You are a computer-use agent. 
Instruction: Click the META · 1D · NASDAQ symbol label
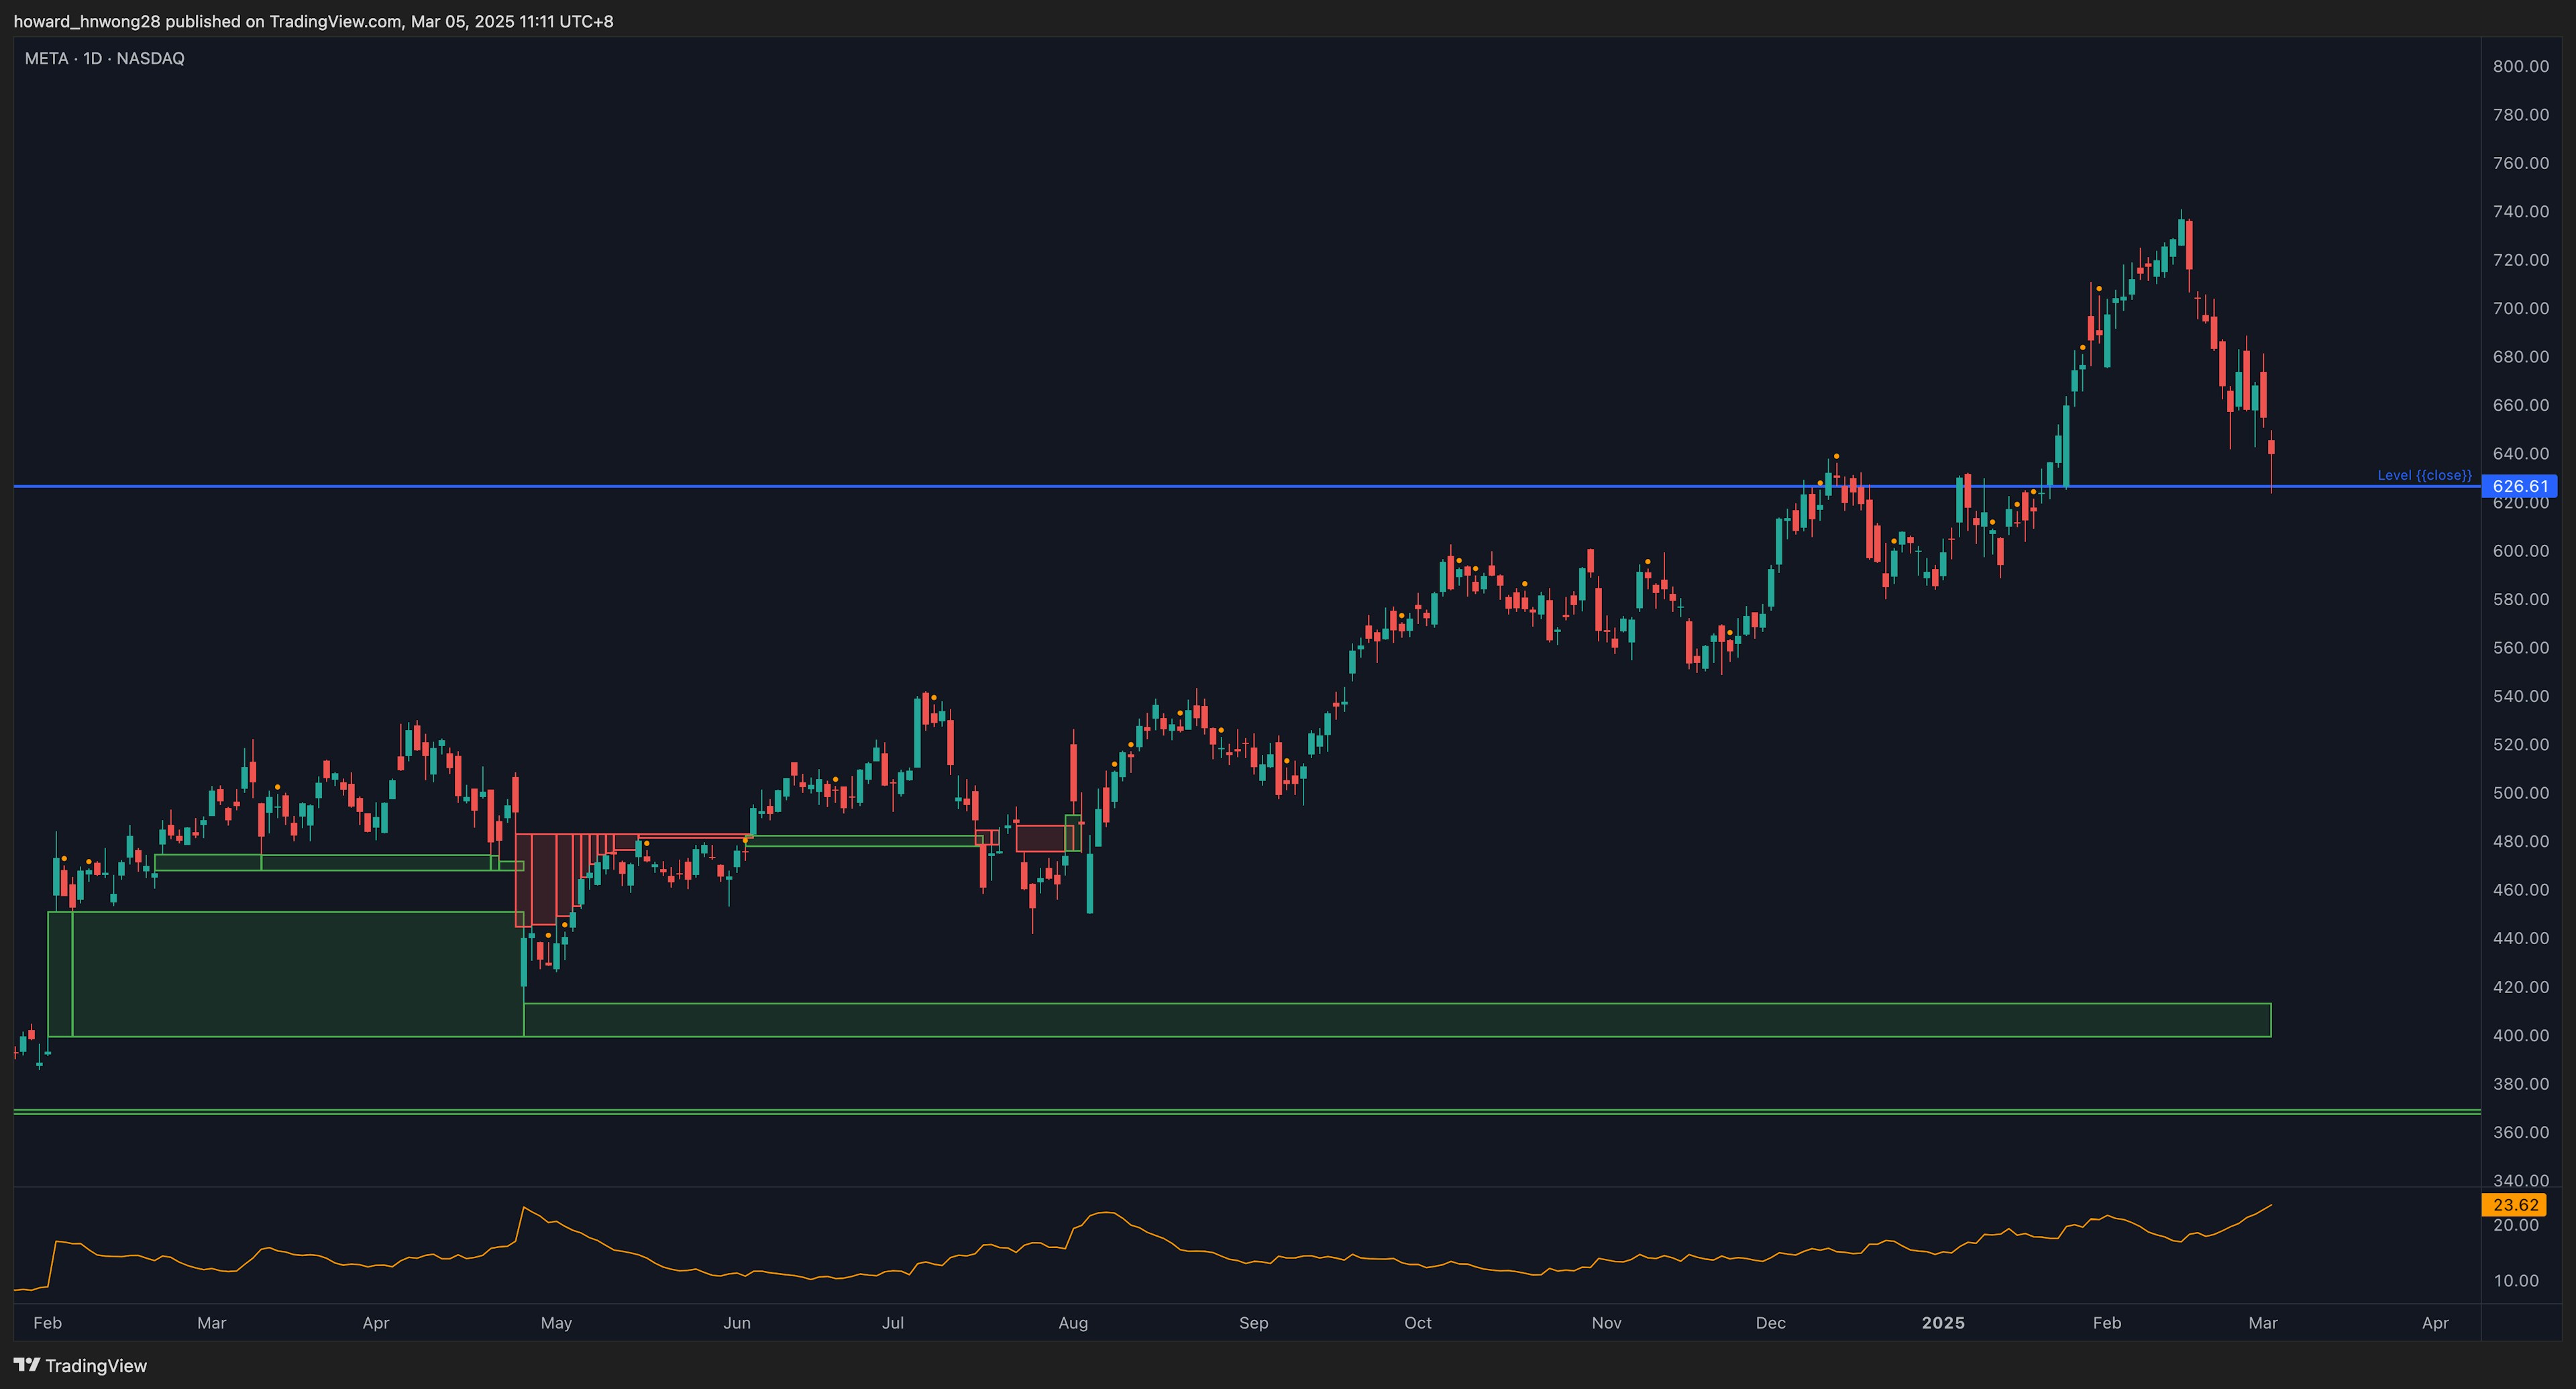[x=105, y=58]
